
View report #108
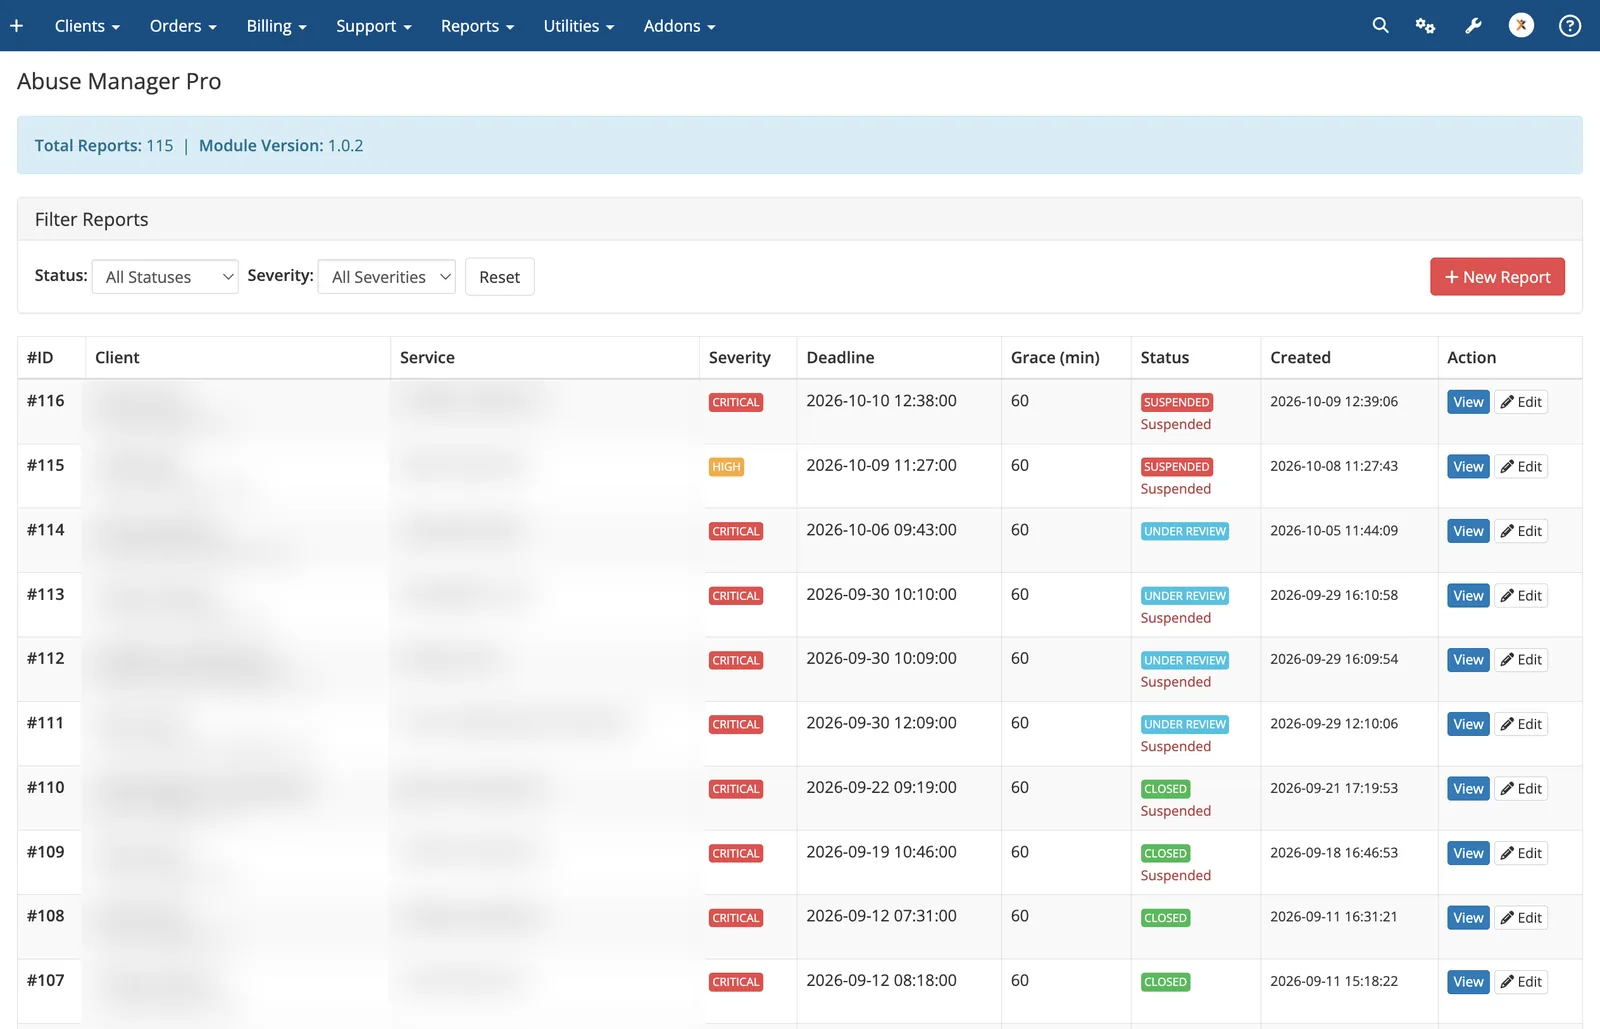1468,918
